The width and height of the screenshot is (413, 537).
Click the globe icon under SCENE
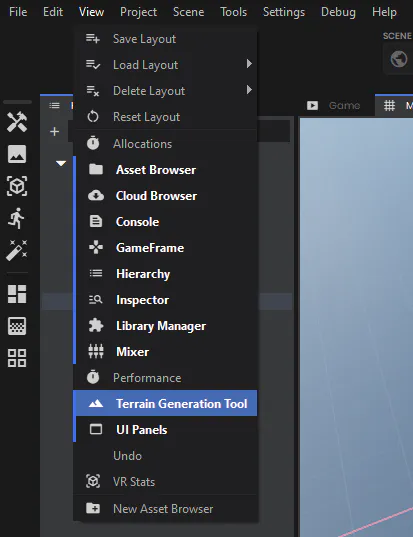(x=399, y=59)
